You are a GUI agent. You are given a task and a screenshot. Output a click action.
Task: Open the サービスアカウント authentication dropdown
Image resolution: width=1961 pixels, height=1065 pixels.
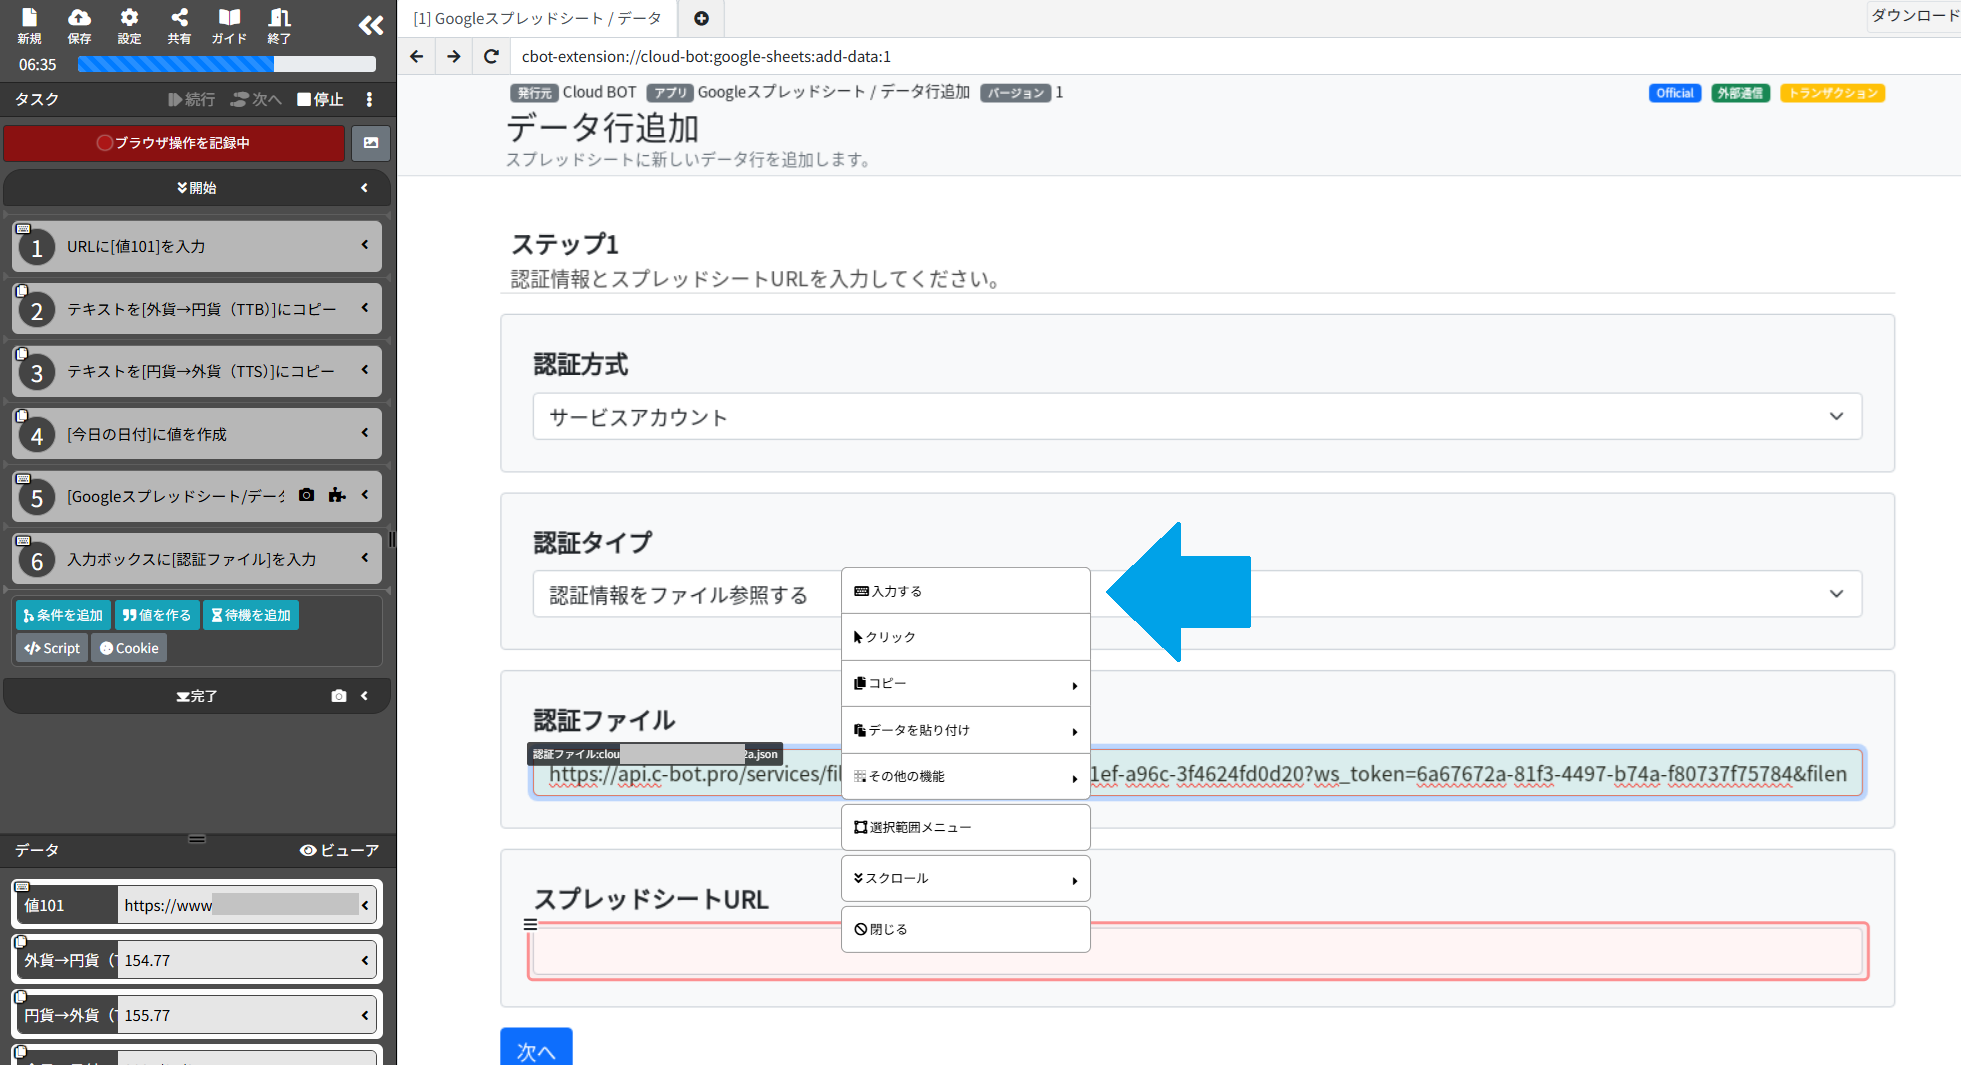pos(1196,416)
